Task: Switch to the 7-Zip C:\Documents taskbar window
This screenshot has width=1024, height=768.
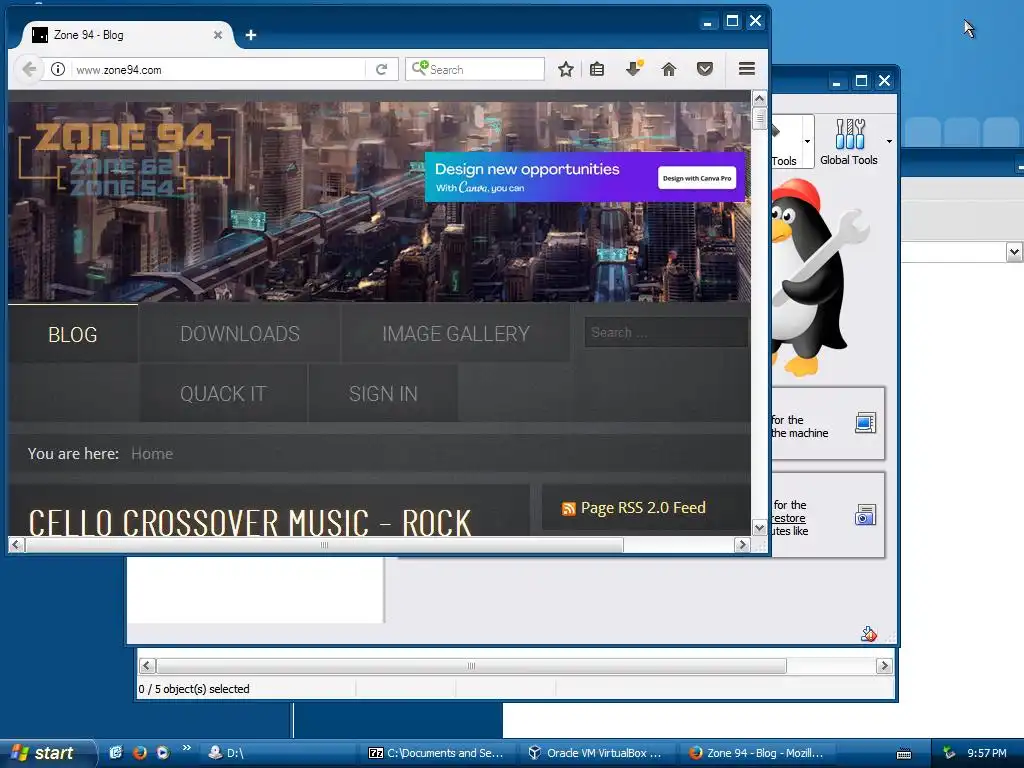Action: tap(438, 753)
